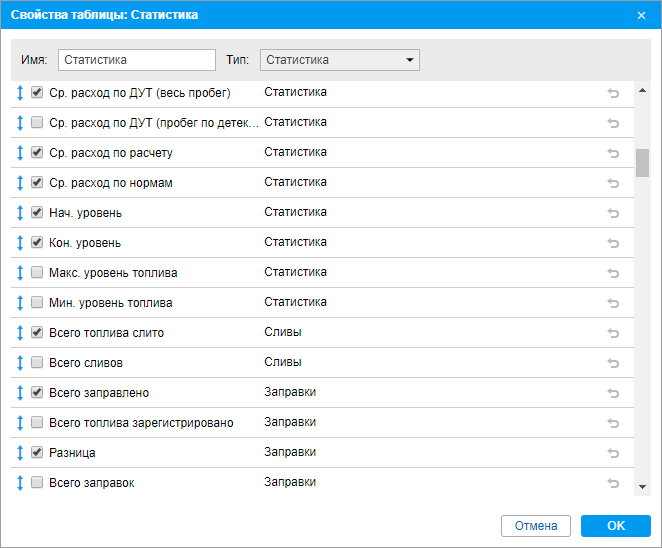Click the scrollbar up arrow
Image resolution: width=662 pixels, height=548 pixels.
click(x=642, y=90)
